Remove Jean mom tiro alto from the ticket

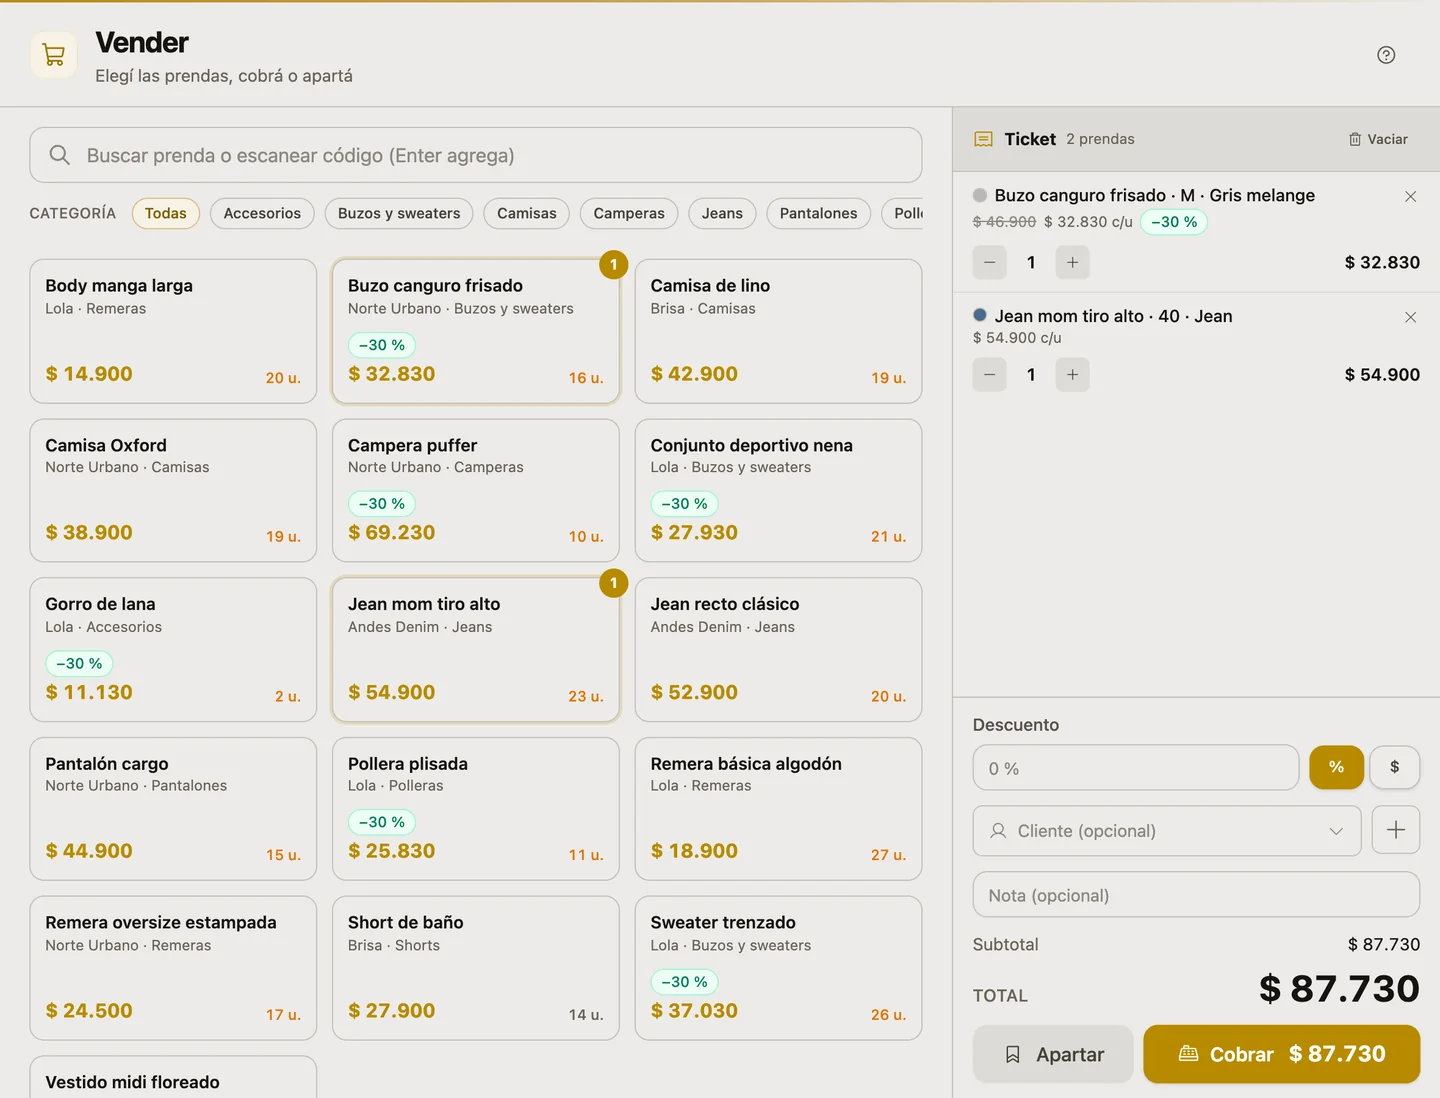point(1410,317)
